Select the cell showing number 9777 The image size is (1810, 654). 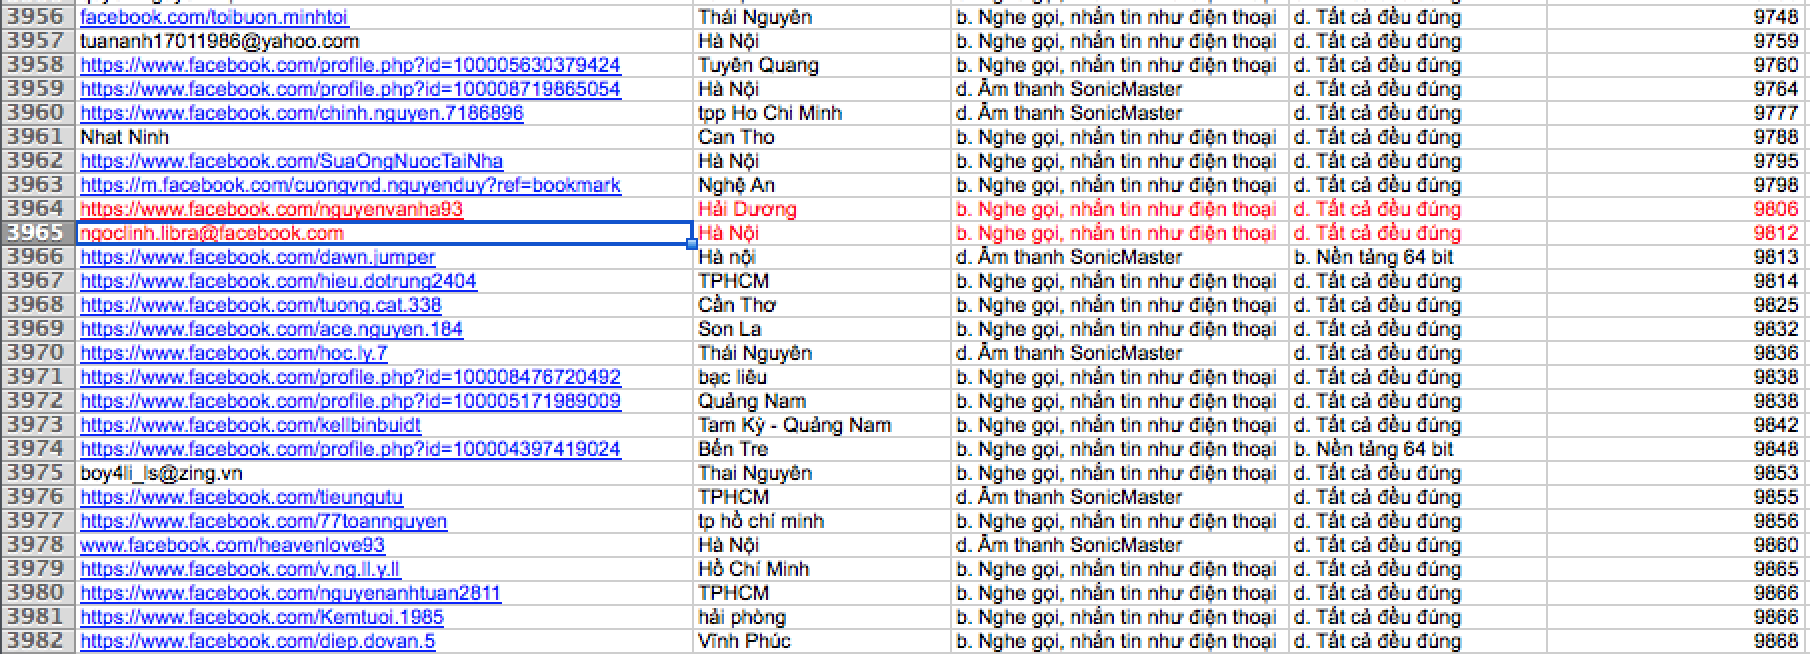(x=1775, y=113)
